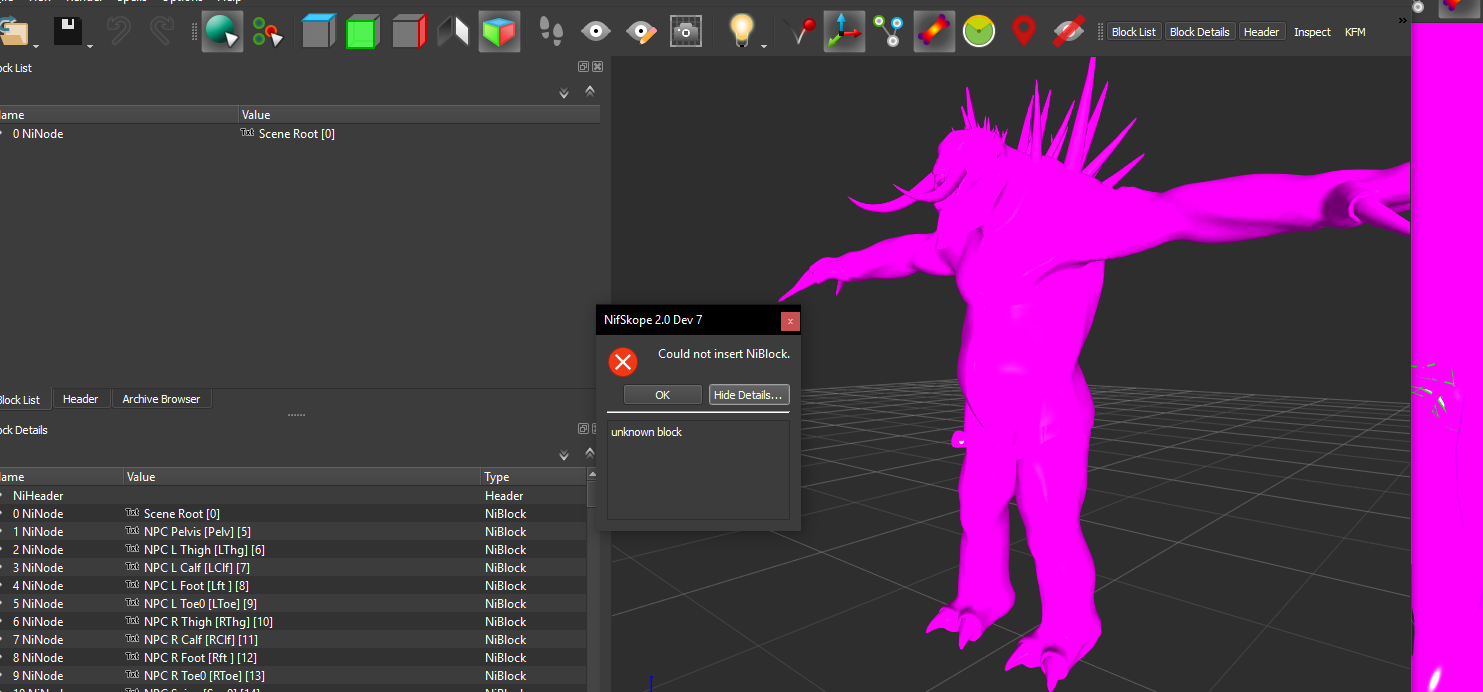Select the Perspective colored cube view icon
Image resolution: width=1483 pixels, height=692 pixels.
click(x=499, y=32)
